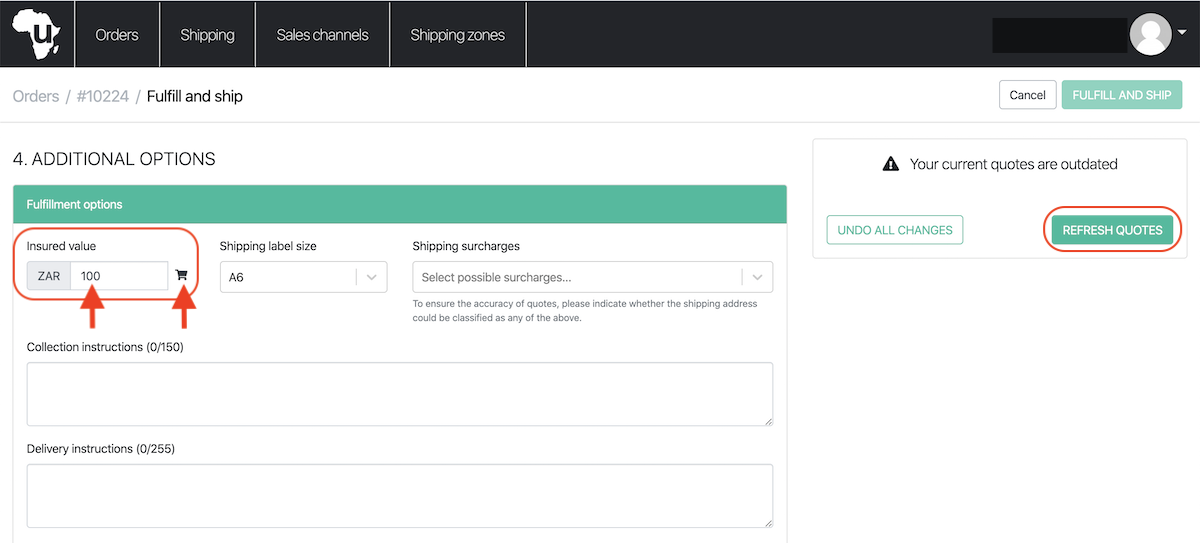Open Shipping zones in top navigation
Viewport: 1200px width, 543px height.
coord(457,35)
